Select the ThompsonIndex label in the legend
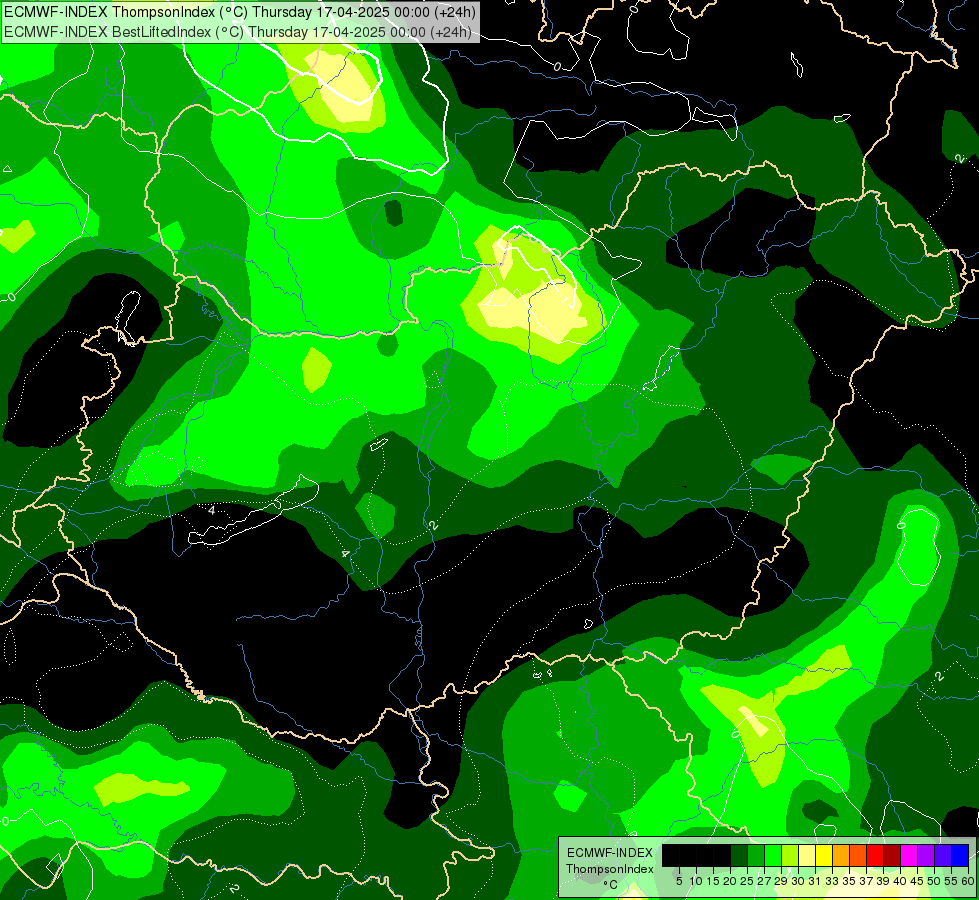The width and height of the screenshot is (979, 900). point(610,869)
